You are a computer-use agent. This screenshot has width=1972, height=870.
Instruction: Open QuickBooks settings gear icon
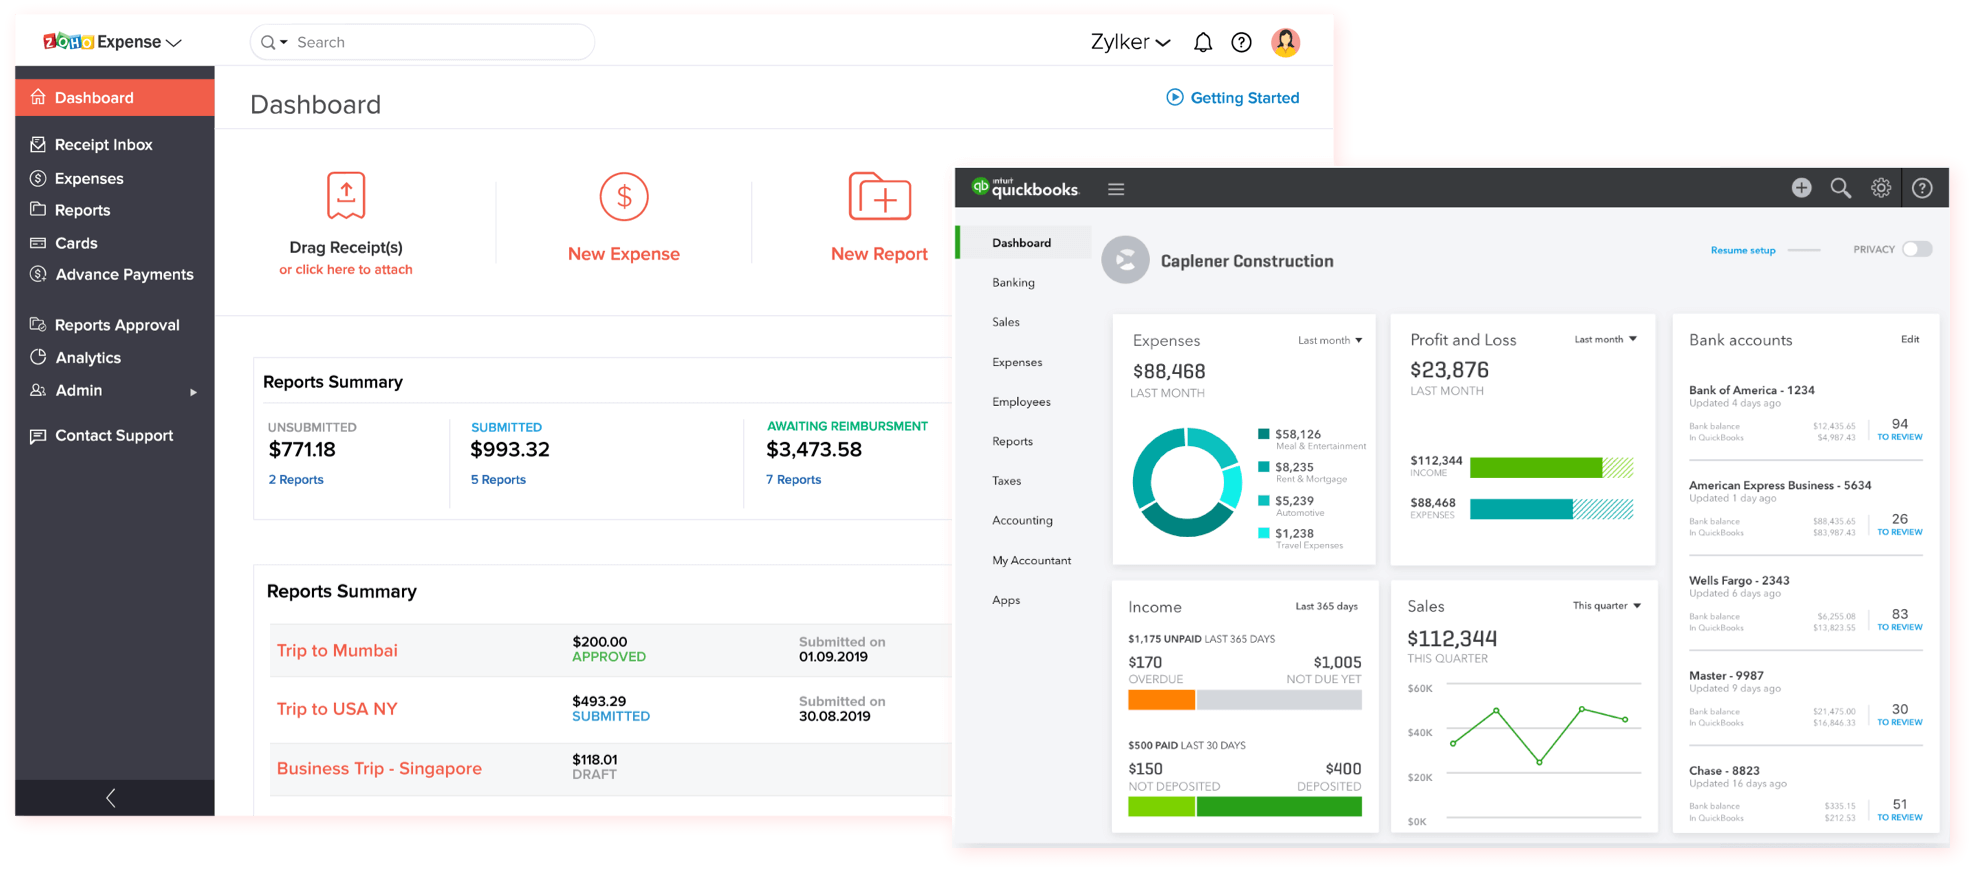pos(1881,188)
